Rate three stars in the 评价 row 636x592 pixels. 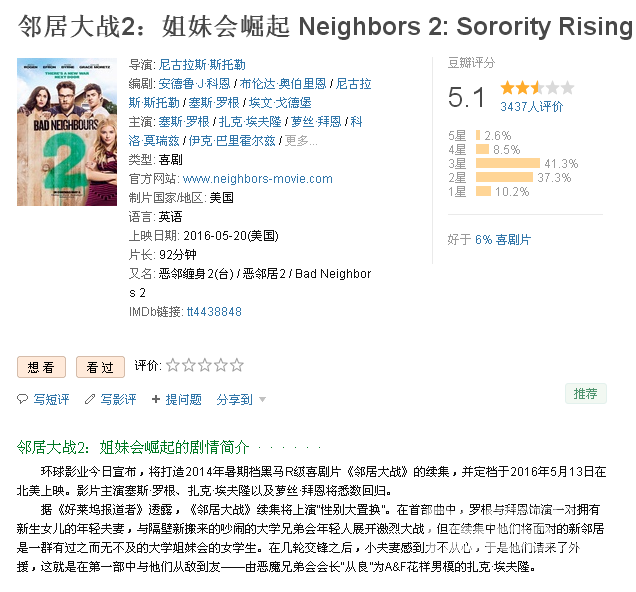(204, 366)
